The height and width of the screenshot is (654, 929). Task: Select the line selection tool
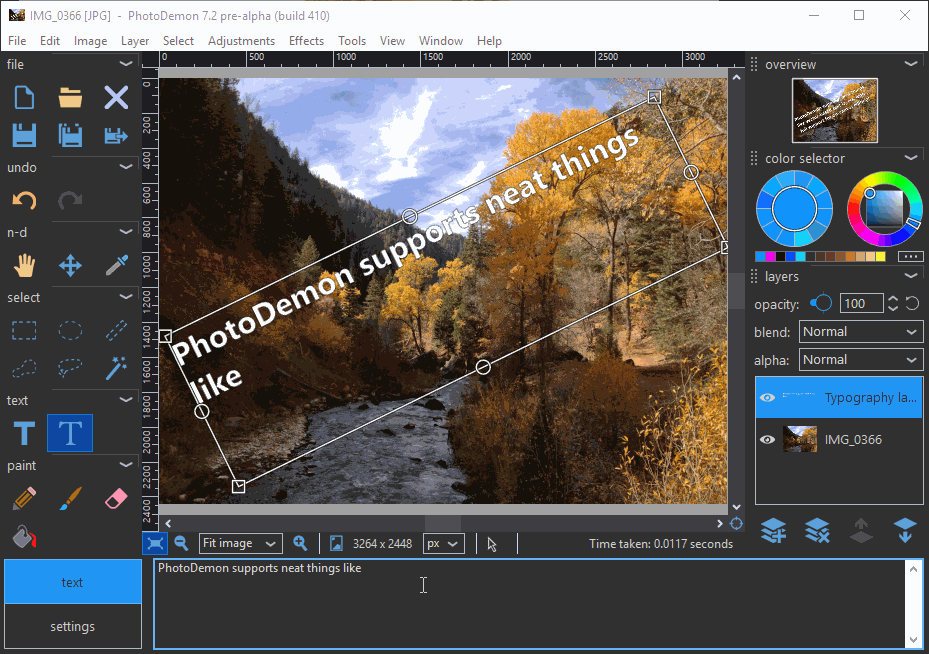[116, 331]
